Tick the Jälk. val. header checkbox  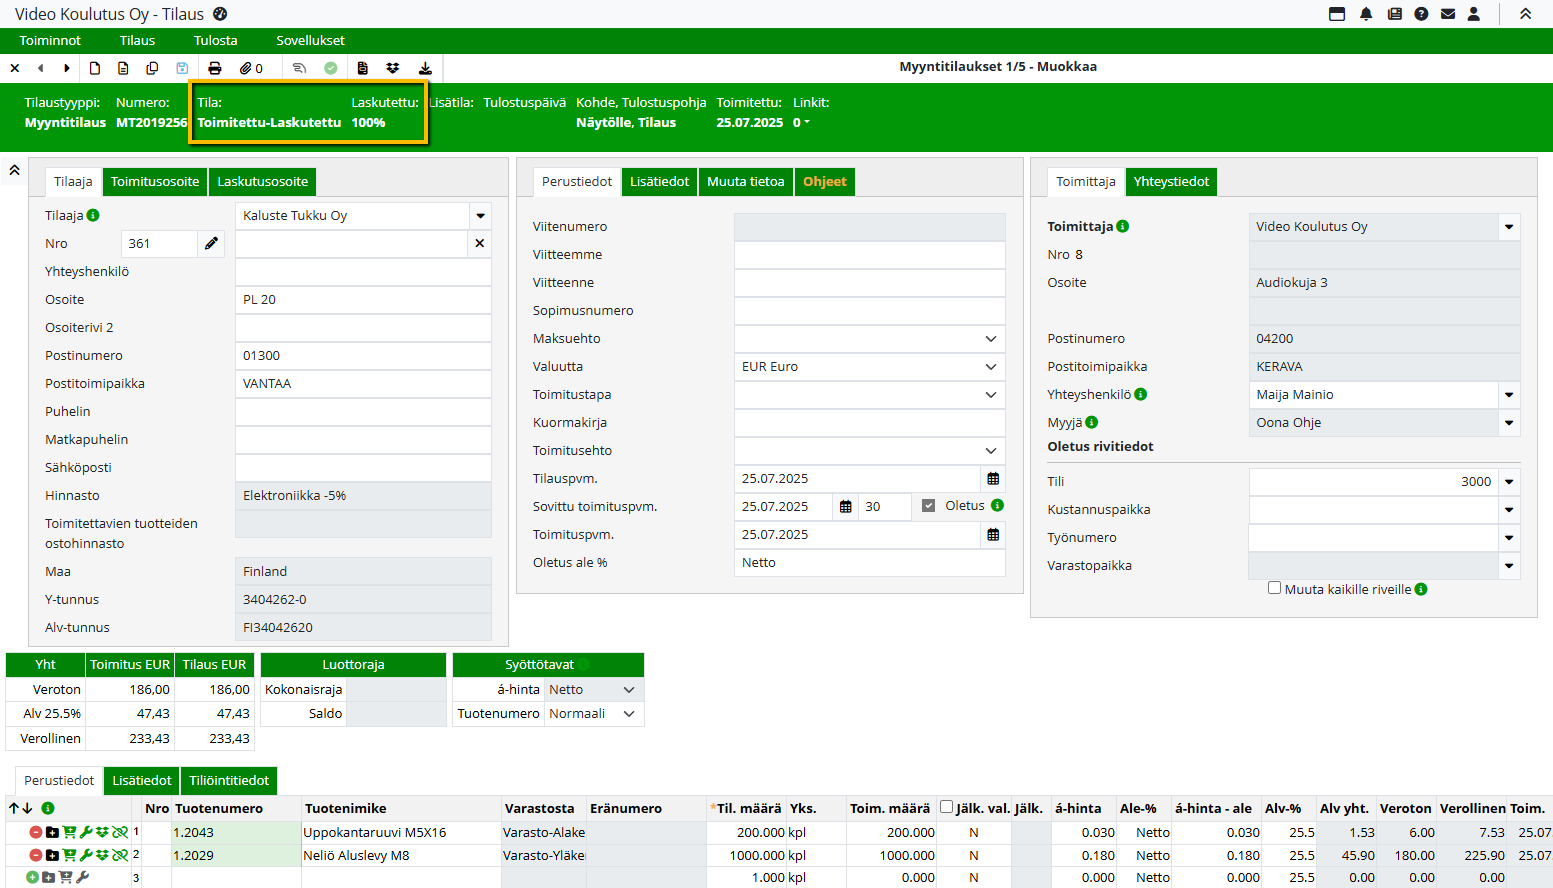tap(946, 807)
